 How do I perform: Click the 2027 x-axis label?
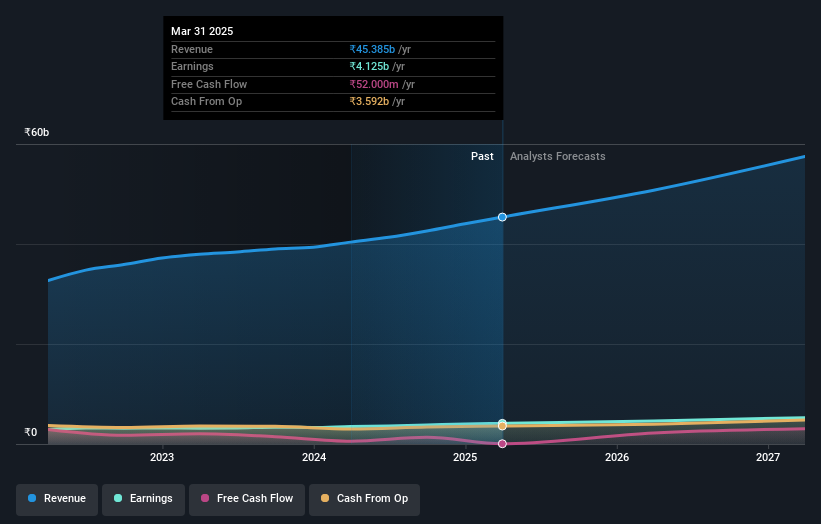coord(768,457)
